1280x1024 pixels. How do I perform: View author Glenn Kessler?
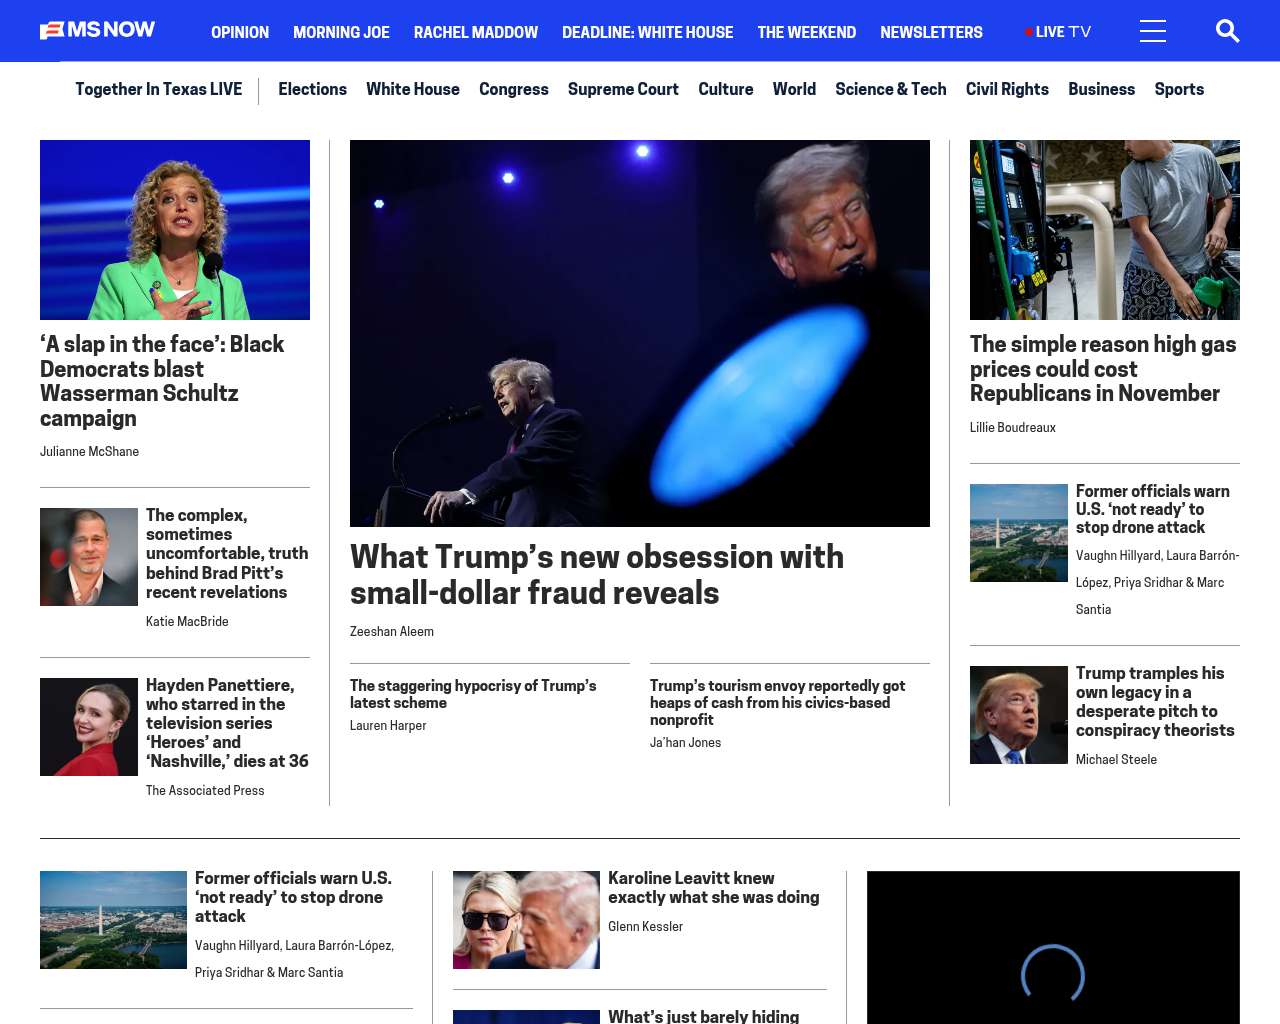(x=645, y=927)
